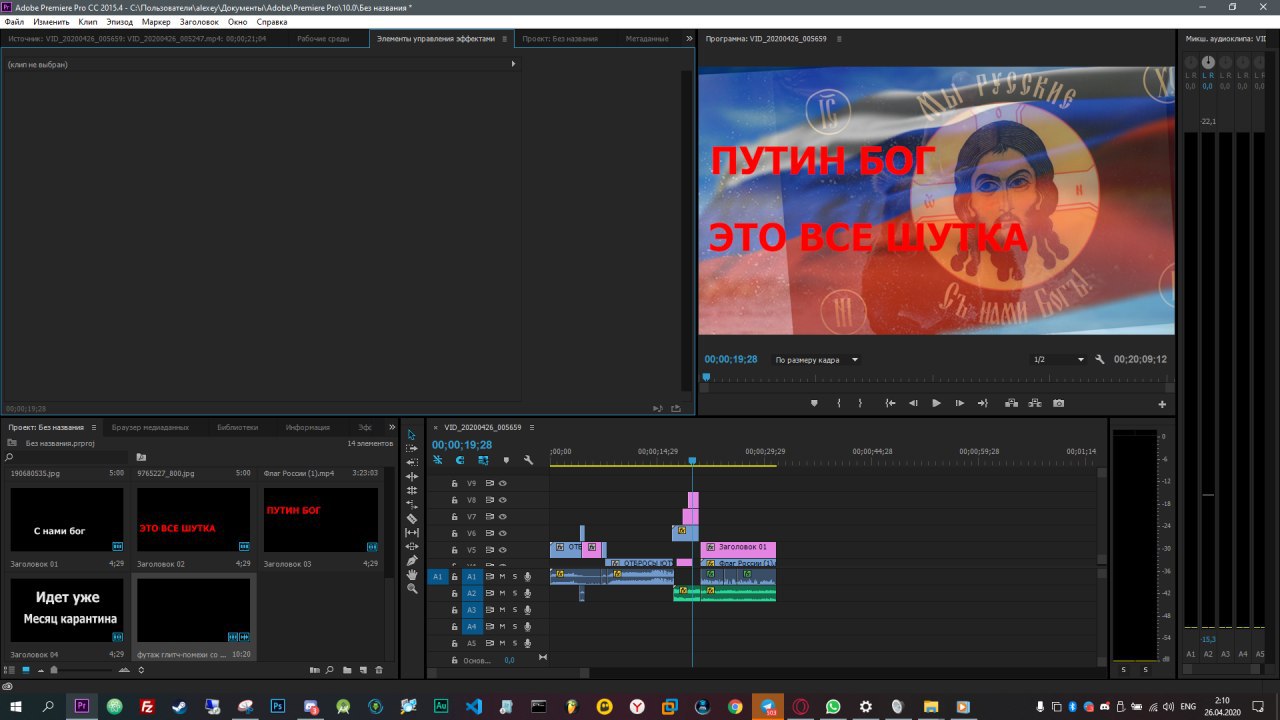This screenshot has width=1280, height=720.
Task: Open the zoom level dropdown 'По размеру кадра'
Action: (817, 359)
